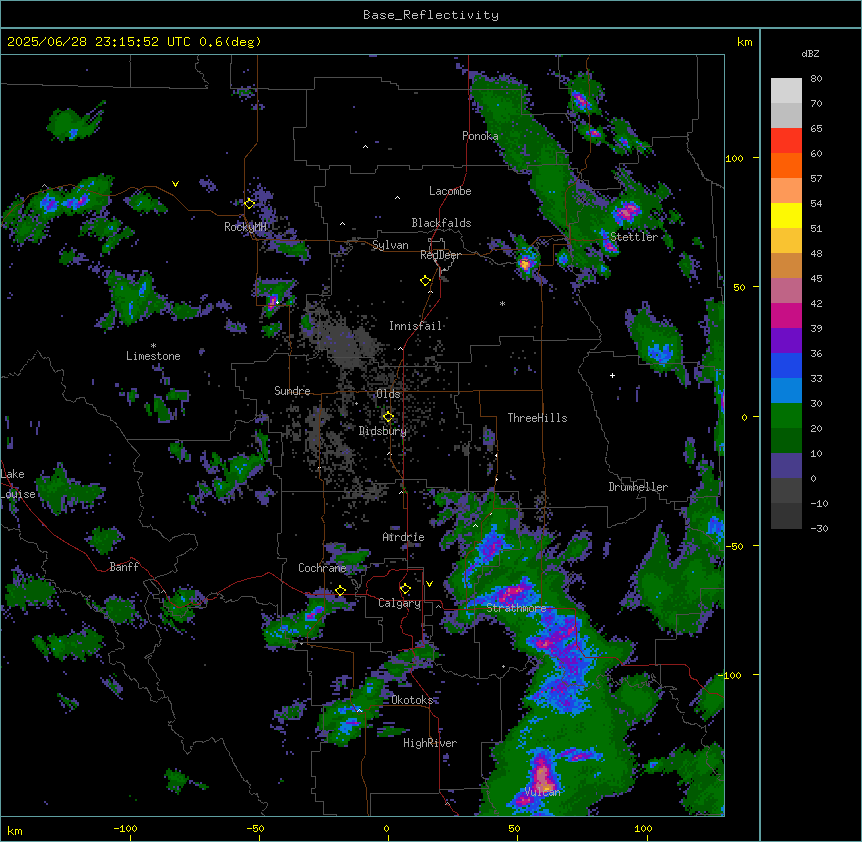
Task: Click the storm cell just above Stettler
Action: coord(627,211)
